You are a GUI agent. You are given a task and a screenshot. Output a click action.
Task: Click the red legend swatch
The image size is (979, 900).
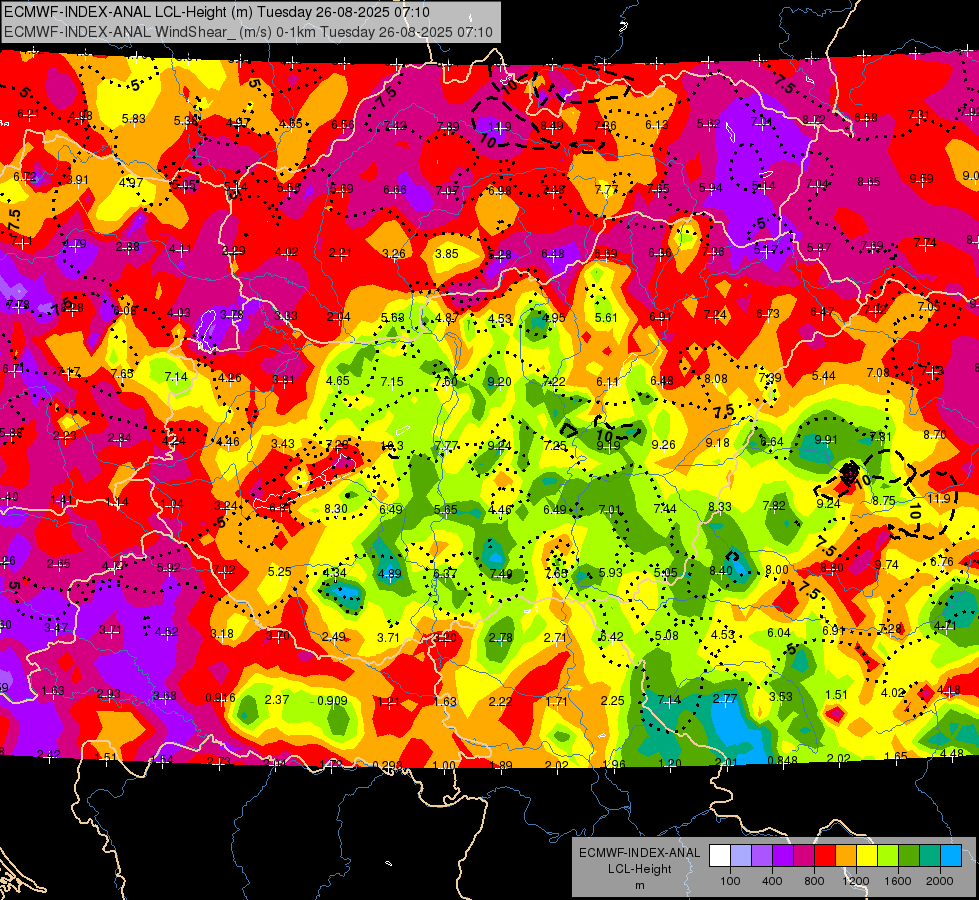(x=825, y=856)
